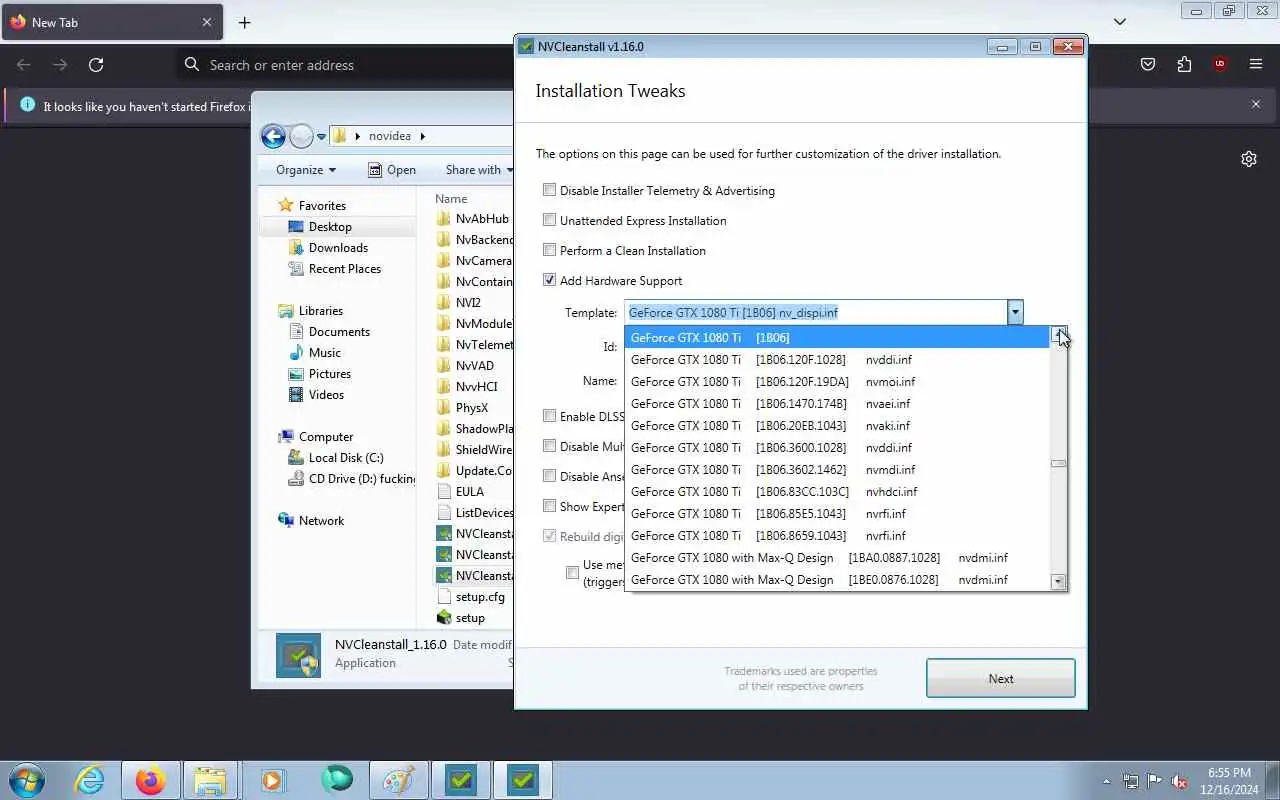Choose entry 1B06.120F.19DA nvmoi.inf
This screenshot has width=1280, height=800.
837,381
